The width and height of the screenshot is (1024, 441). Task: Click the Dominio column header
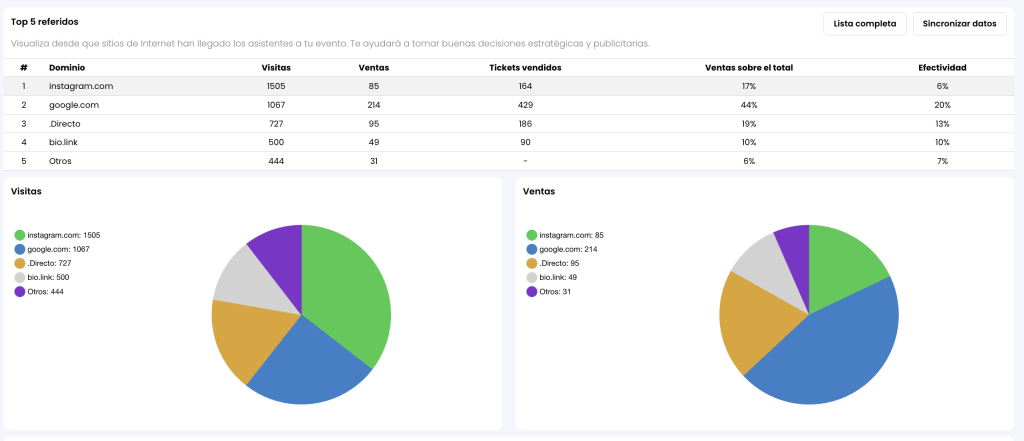(67, 67)
